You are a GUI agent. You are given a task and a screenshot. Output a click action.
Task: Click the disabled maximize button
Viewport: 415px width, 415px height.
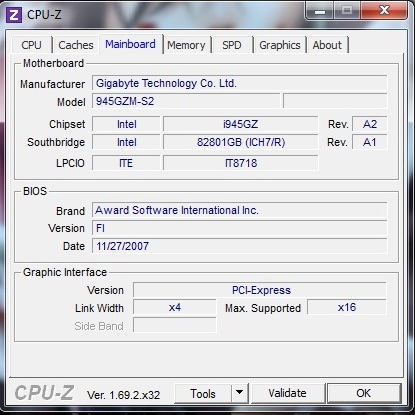(x=347, y=11)
